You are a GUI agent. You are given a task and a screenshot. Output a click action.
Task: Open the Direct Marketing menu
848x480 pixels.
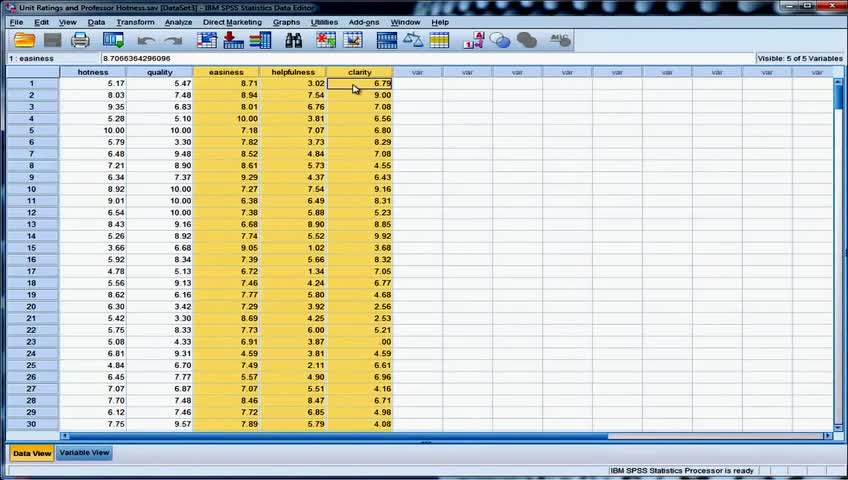[x=232, y=22]
